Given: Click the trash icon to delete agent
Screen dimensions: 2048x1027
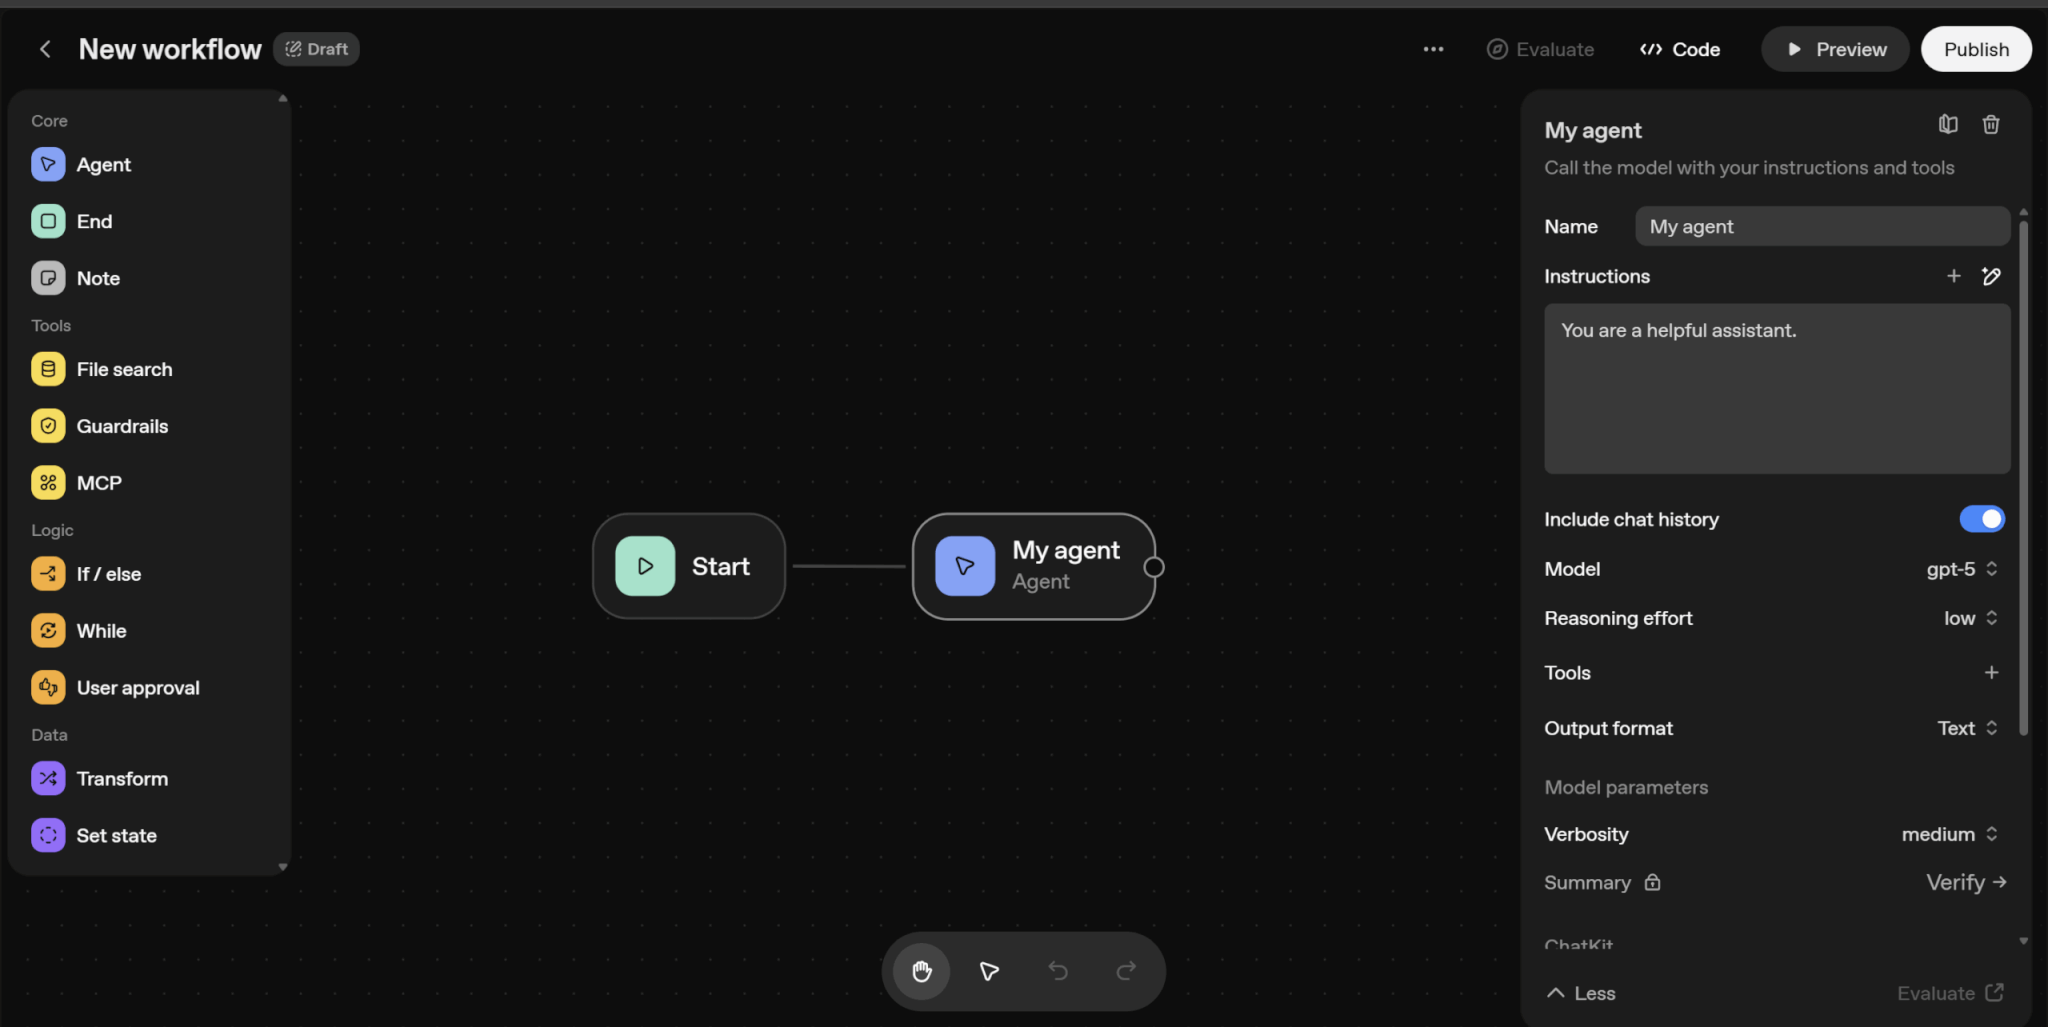Looking at the screenshot, I should (1990, 125).
